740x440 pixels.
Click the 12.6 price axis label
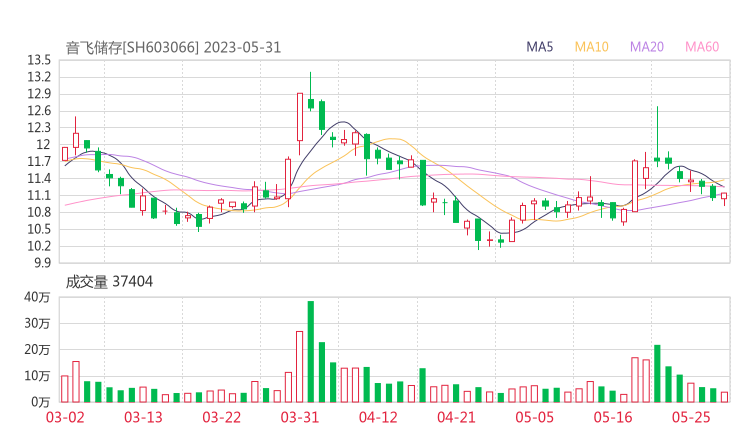[x=39, y=111]
